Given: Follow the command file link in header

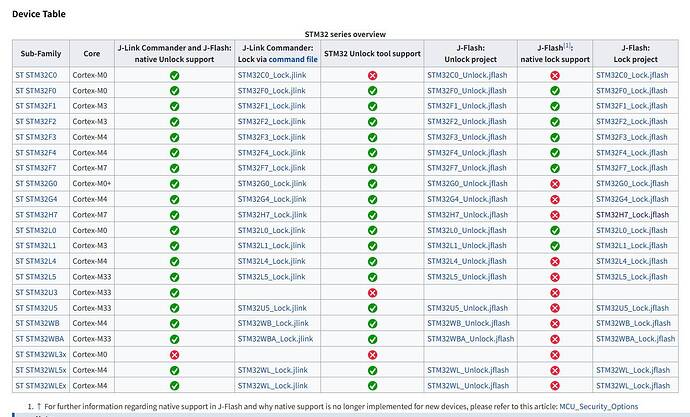Looking at the screenshot, I should (293, 59).
